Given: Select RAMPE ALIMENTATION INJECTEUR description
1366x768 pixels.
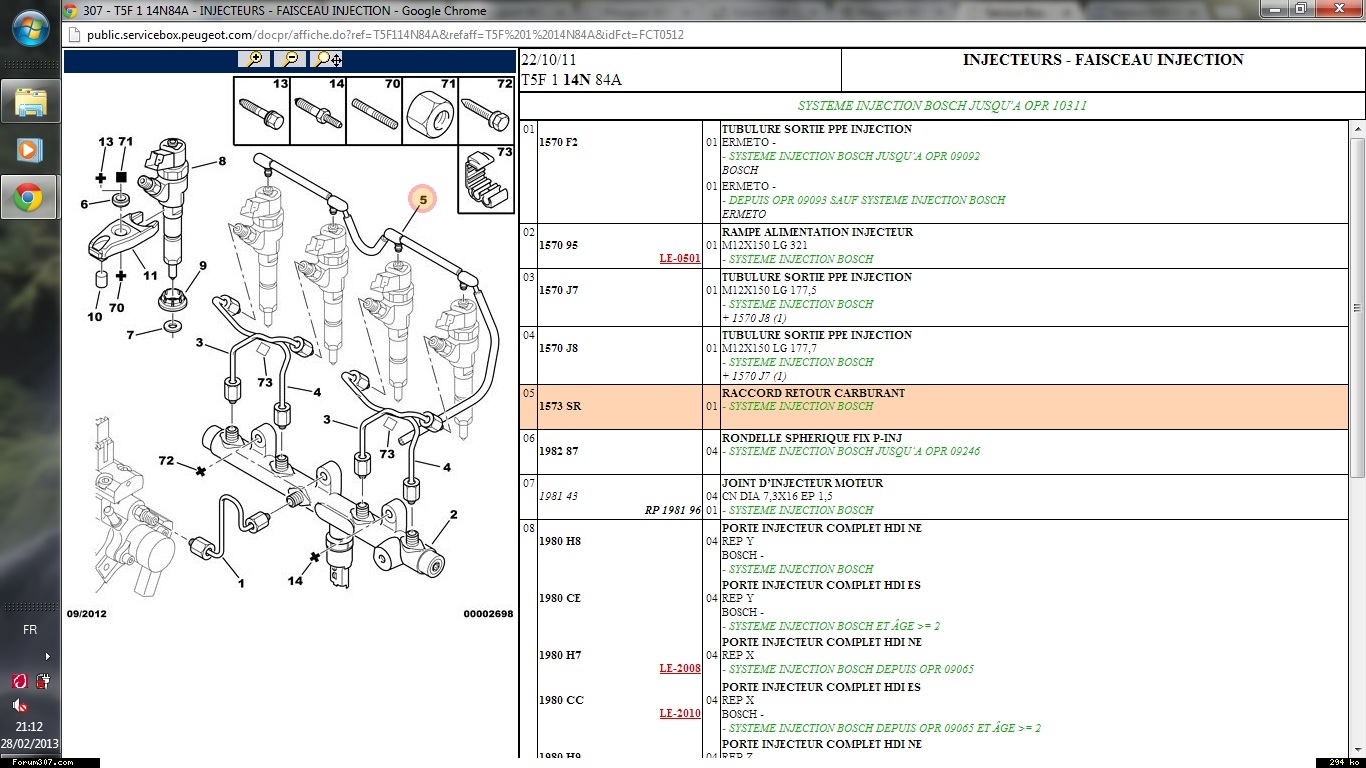Looking at the screenshot, I should tap(817, 232).
